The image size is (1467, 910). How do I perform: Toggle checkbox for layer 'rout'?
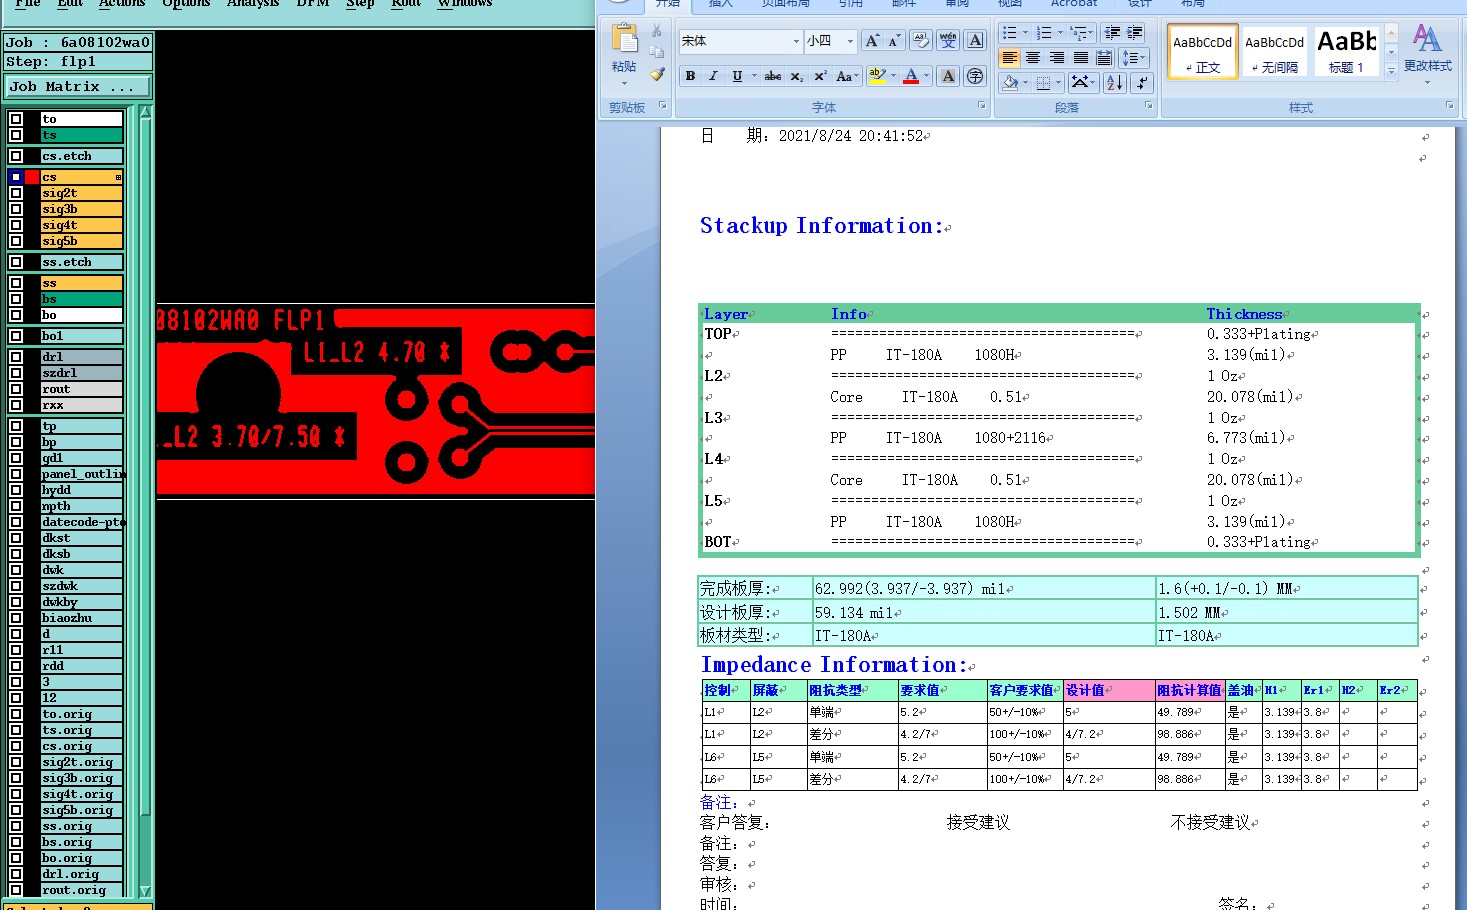point(16,389)
